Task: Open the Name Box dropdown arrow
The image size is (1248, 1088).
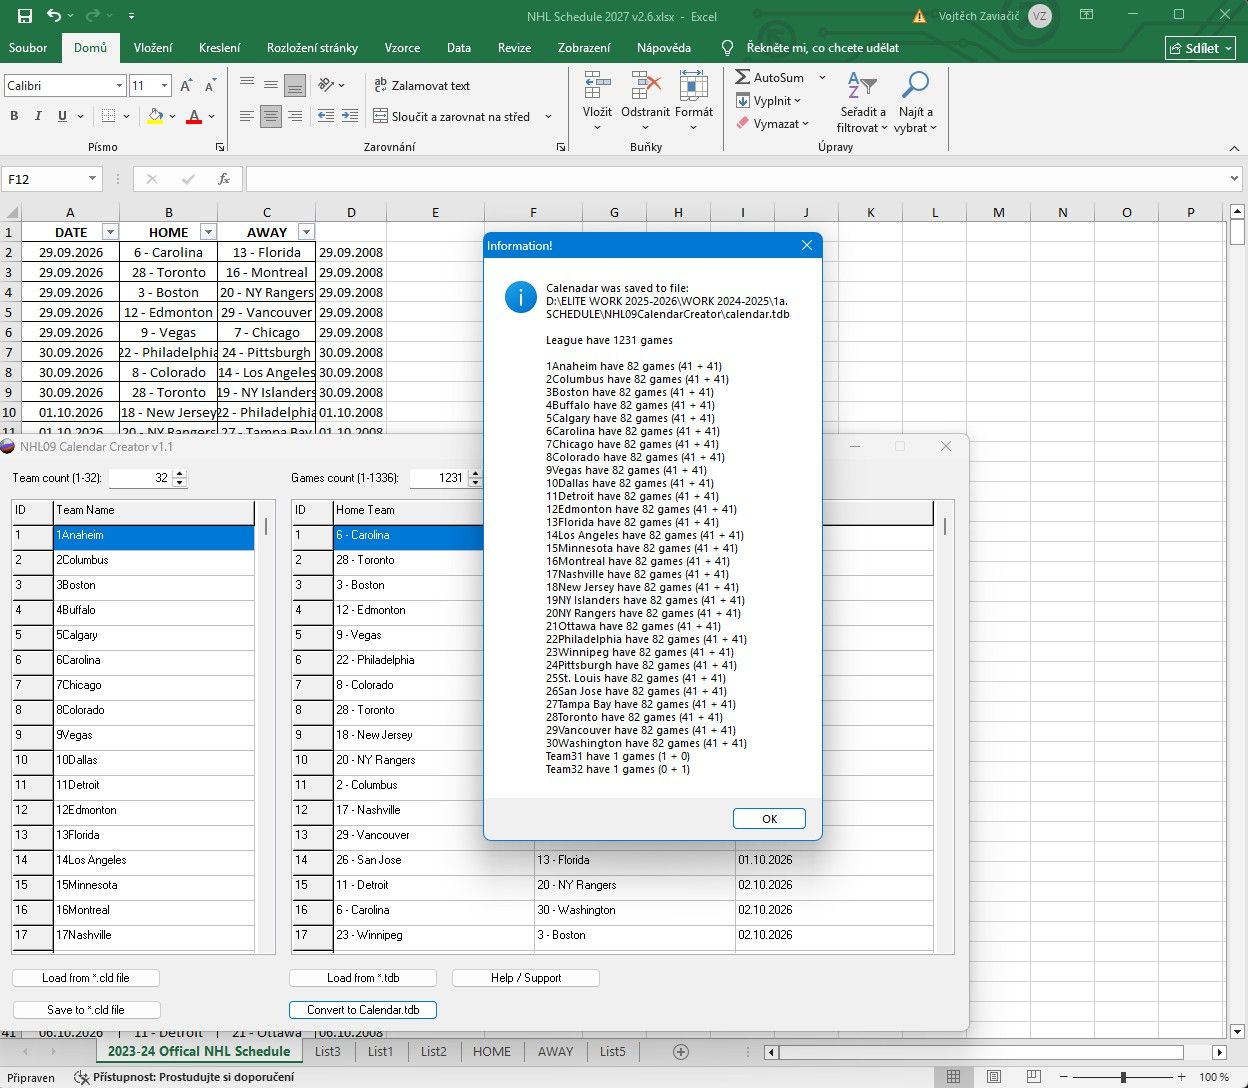Action: tap(93, 179)
